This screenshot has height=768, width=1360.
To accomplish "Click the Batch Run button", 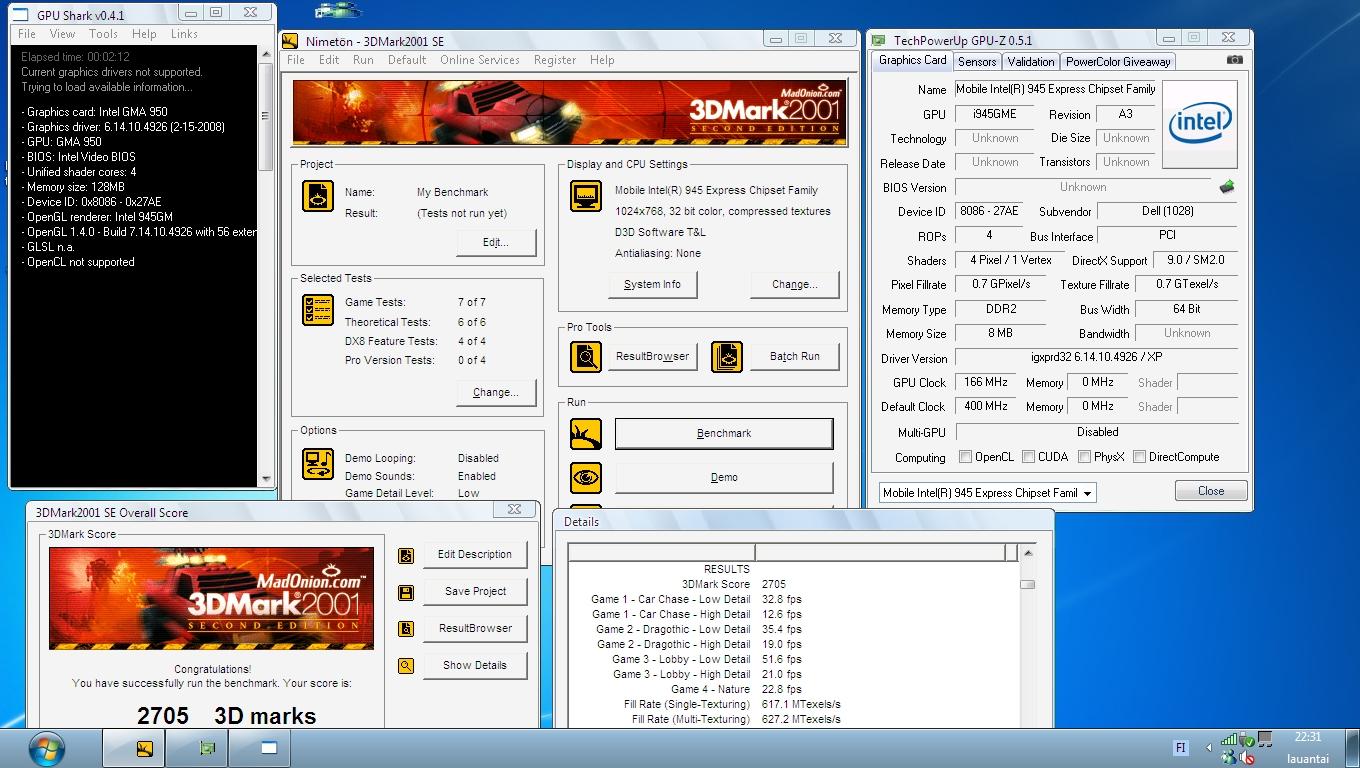I will point(795,357).
